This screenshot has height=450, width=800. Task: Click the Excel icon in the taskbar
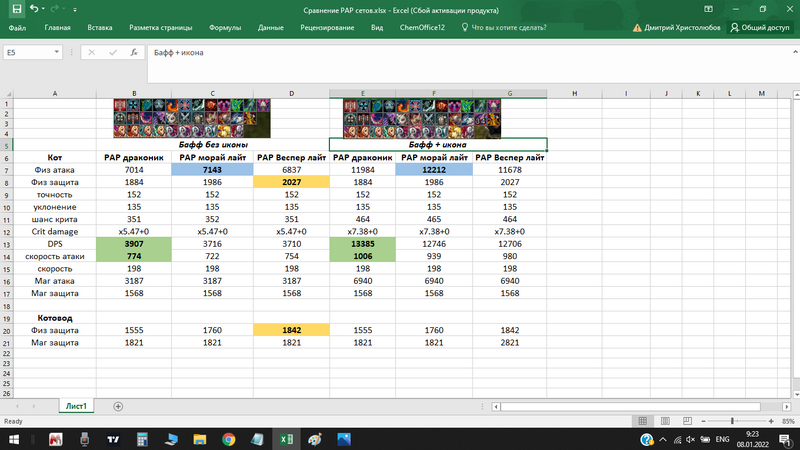pos(285,439)
